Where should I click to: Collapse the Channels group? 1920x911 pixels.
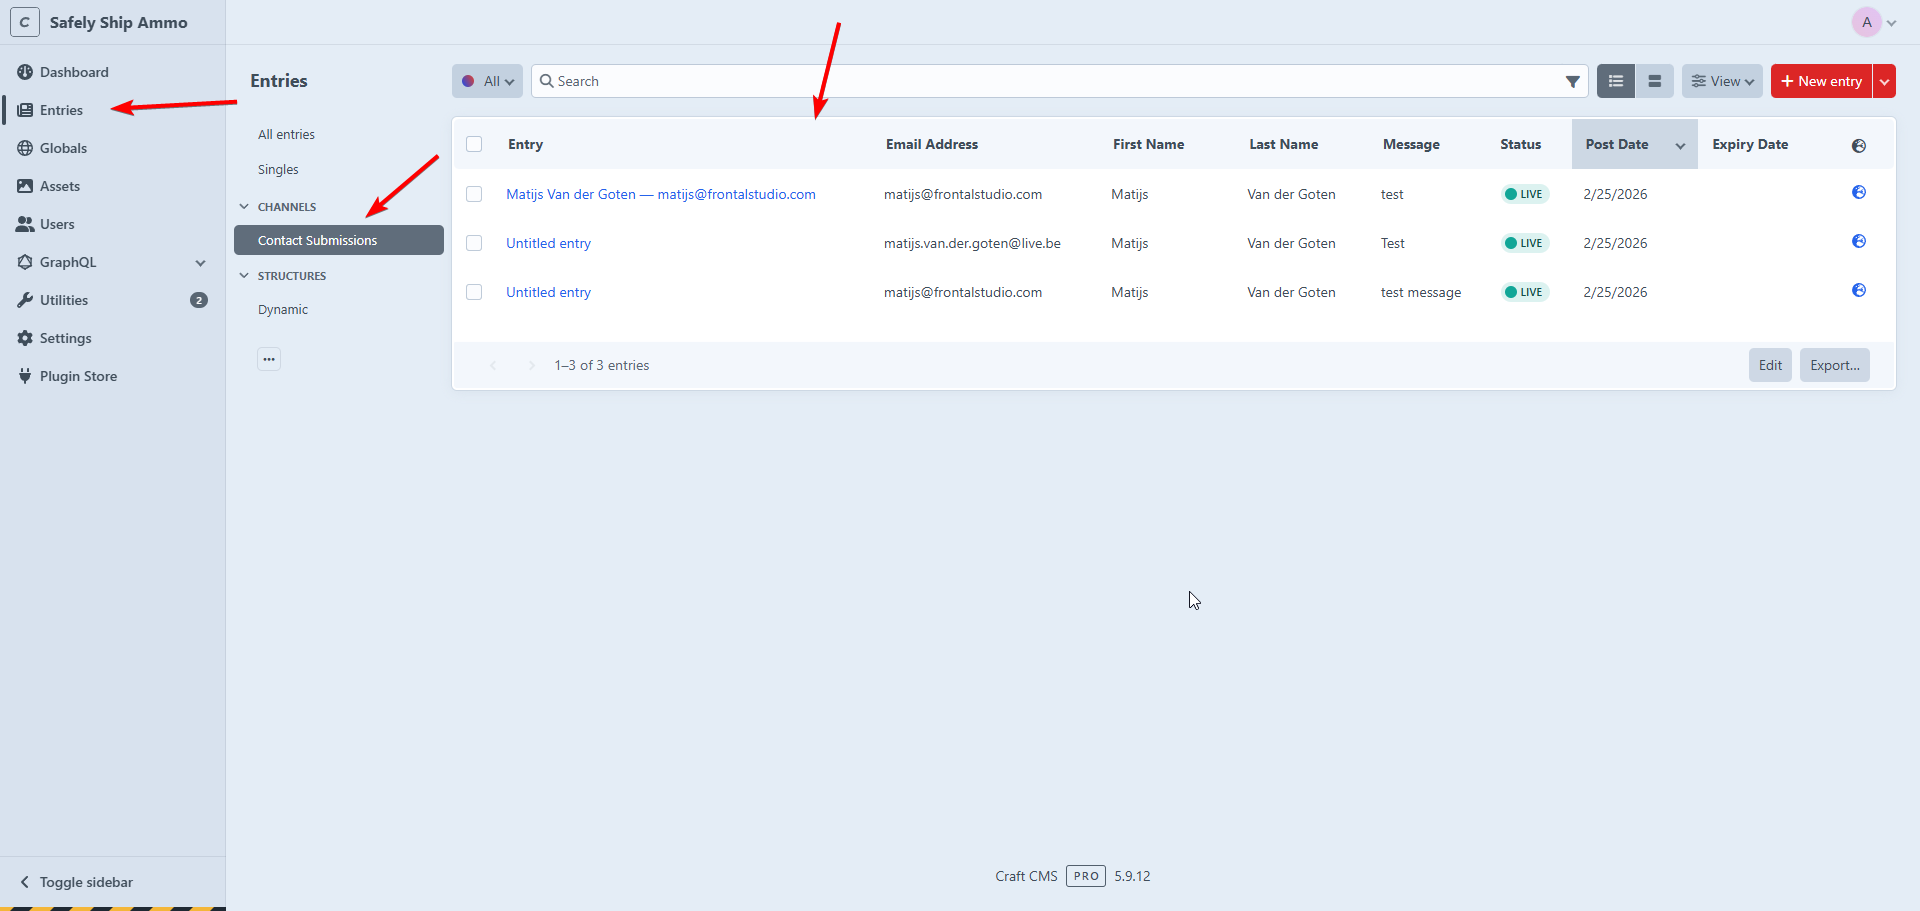244,207
